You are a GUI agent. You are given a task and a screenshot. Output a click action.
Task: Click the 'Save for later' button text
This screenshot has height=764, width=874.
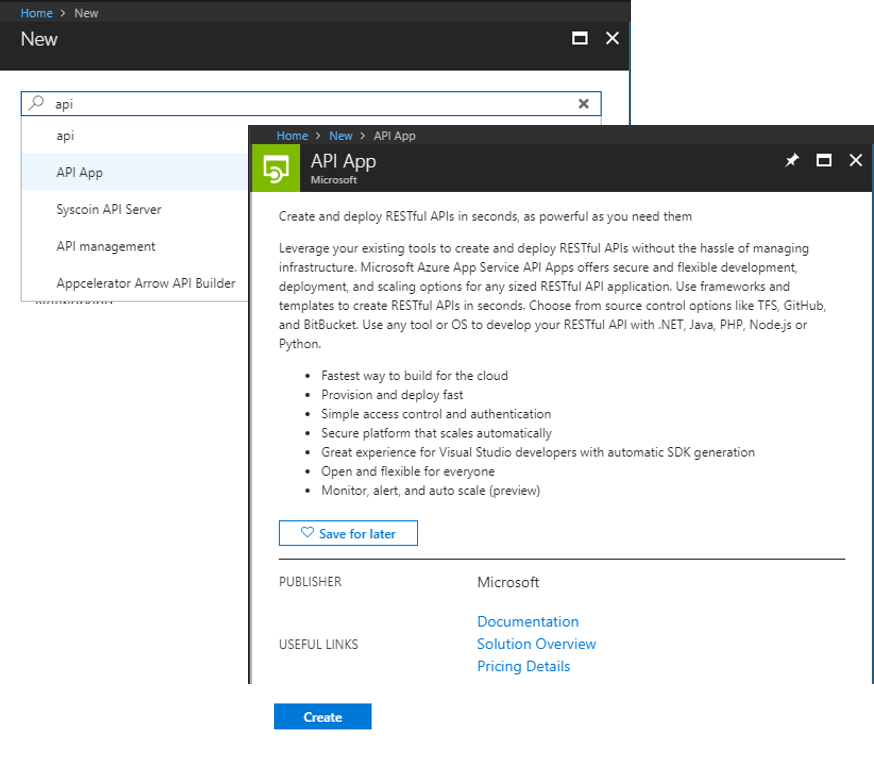click(357, 534)
